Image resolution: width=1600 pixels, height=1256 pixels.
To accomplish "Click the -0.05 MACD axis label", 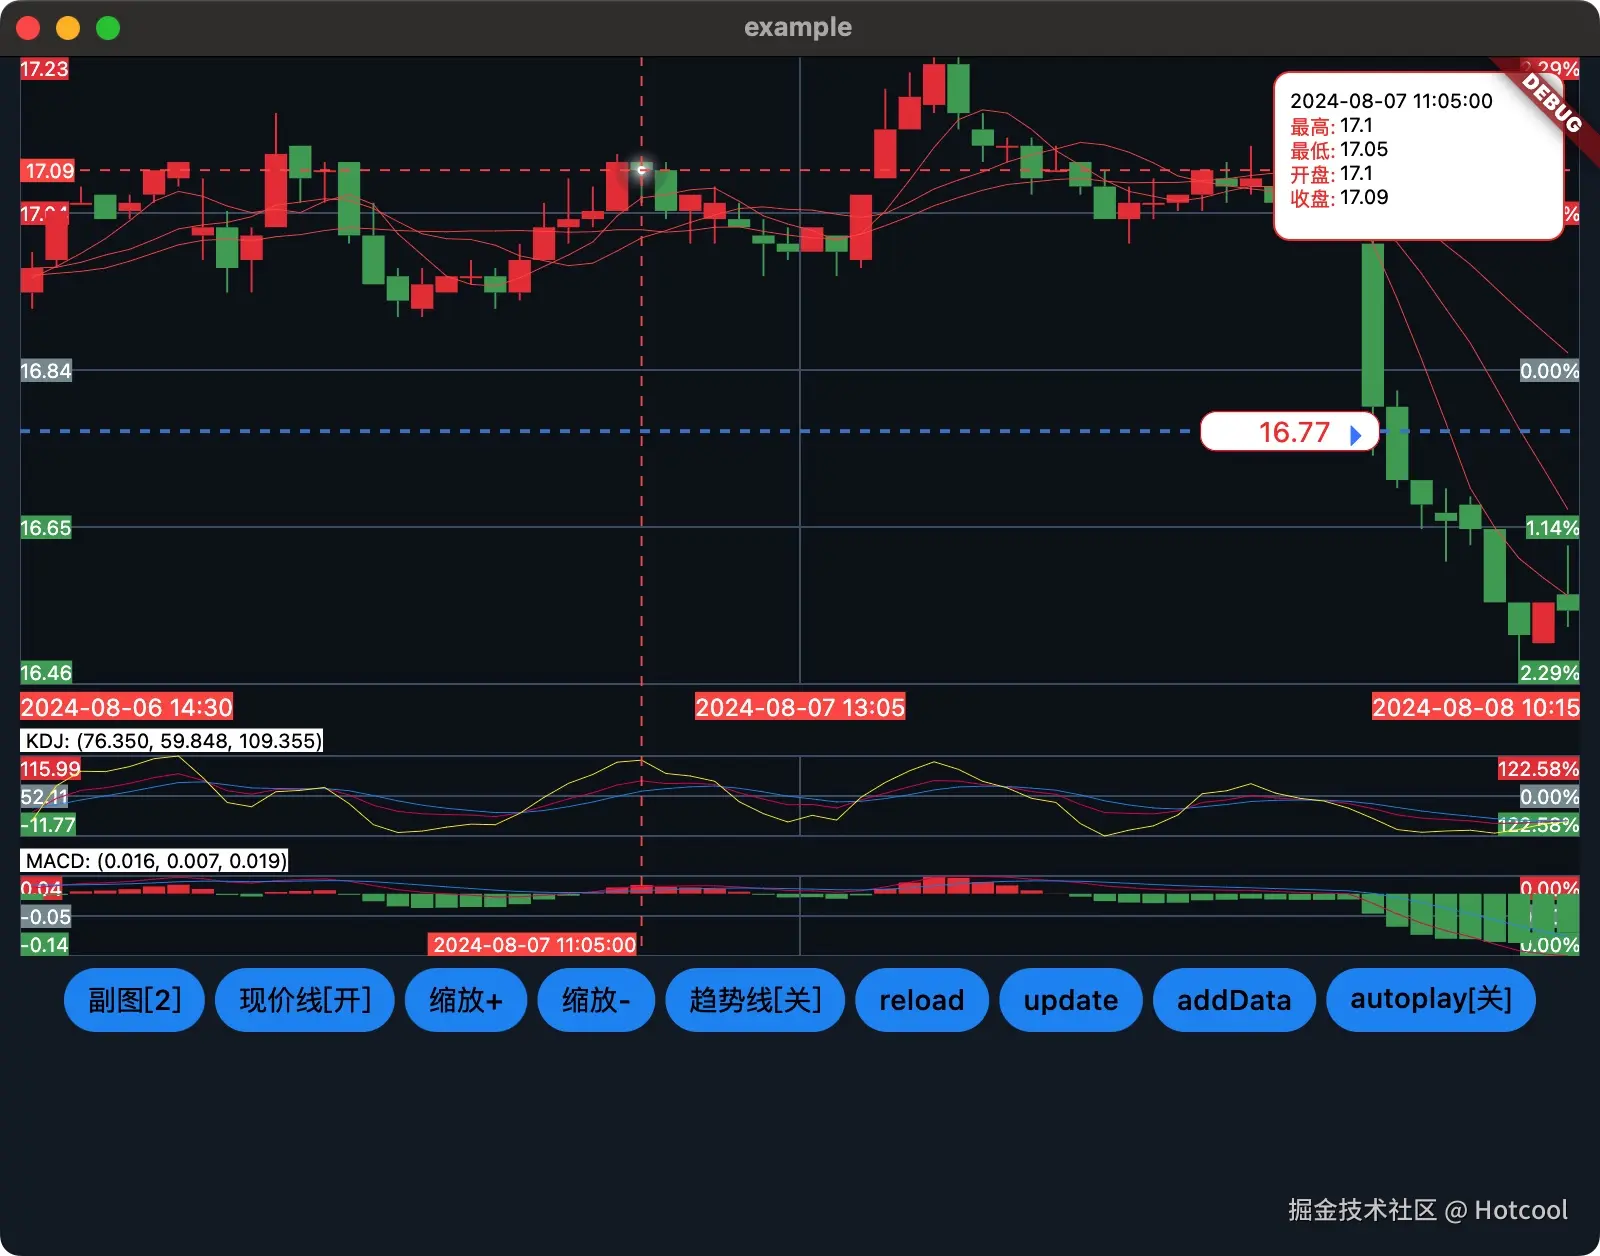I will click(x=46, y=917).
